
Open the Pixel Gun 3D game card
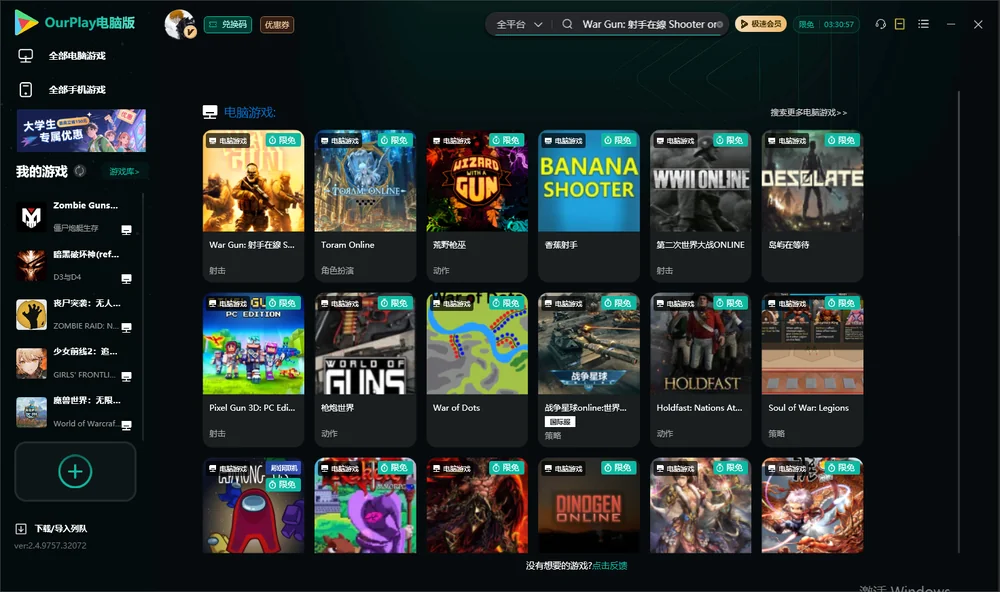point(253,370)
